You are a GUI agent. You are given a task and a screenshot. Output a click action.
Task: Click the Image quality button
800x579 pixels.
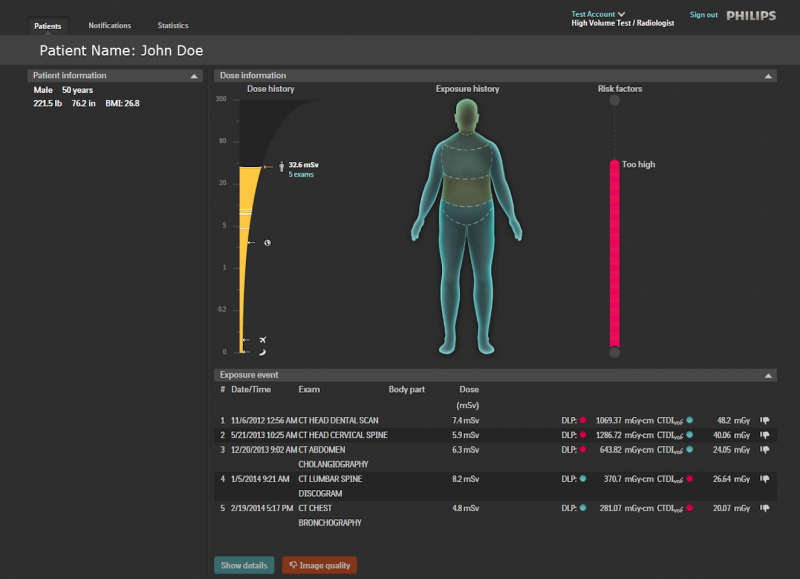click(x=319, y=565)
